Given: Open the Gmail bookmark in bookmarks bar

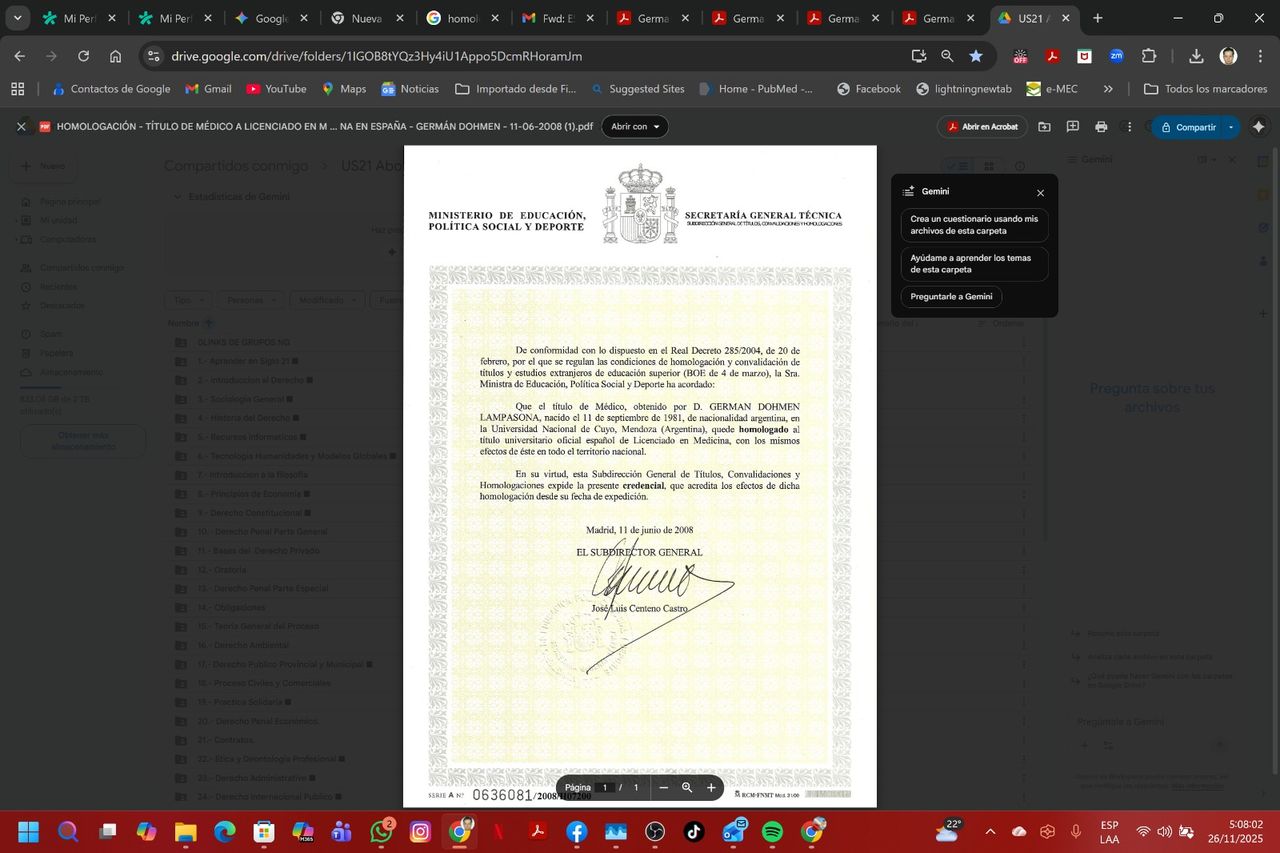Looking at the screenshot, I should [208, 89].
